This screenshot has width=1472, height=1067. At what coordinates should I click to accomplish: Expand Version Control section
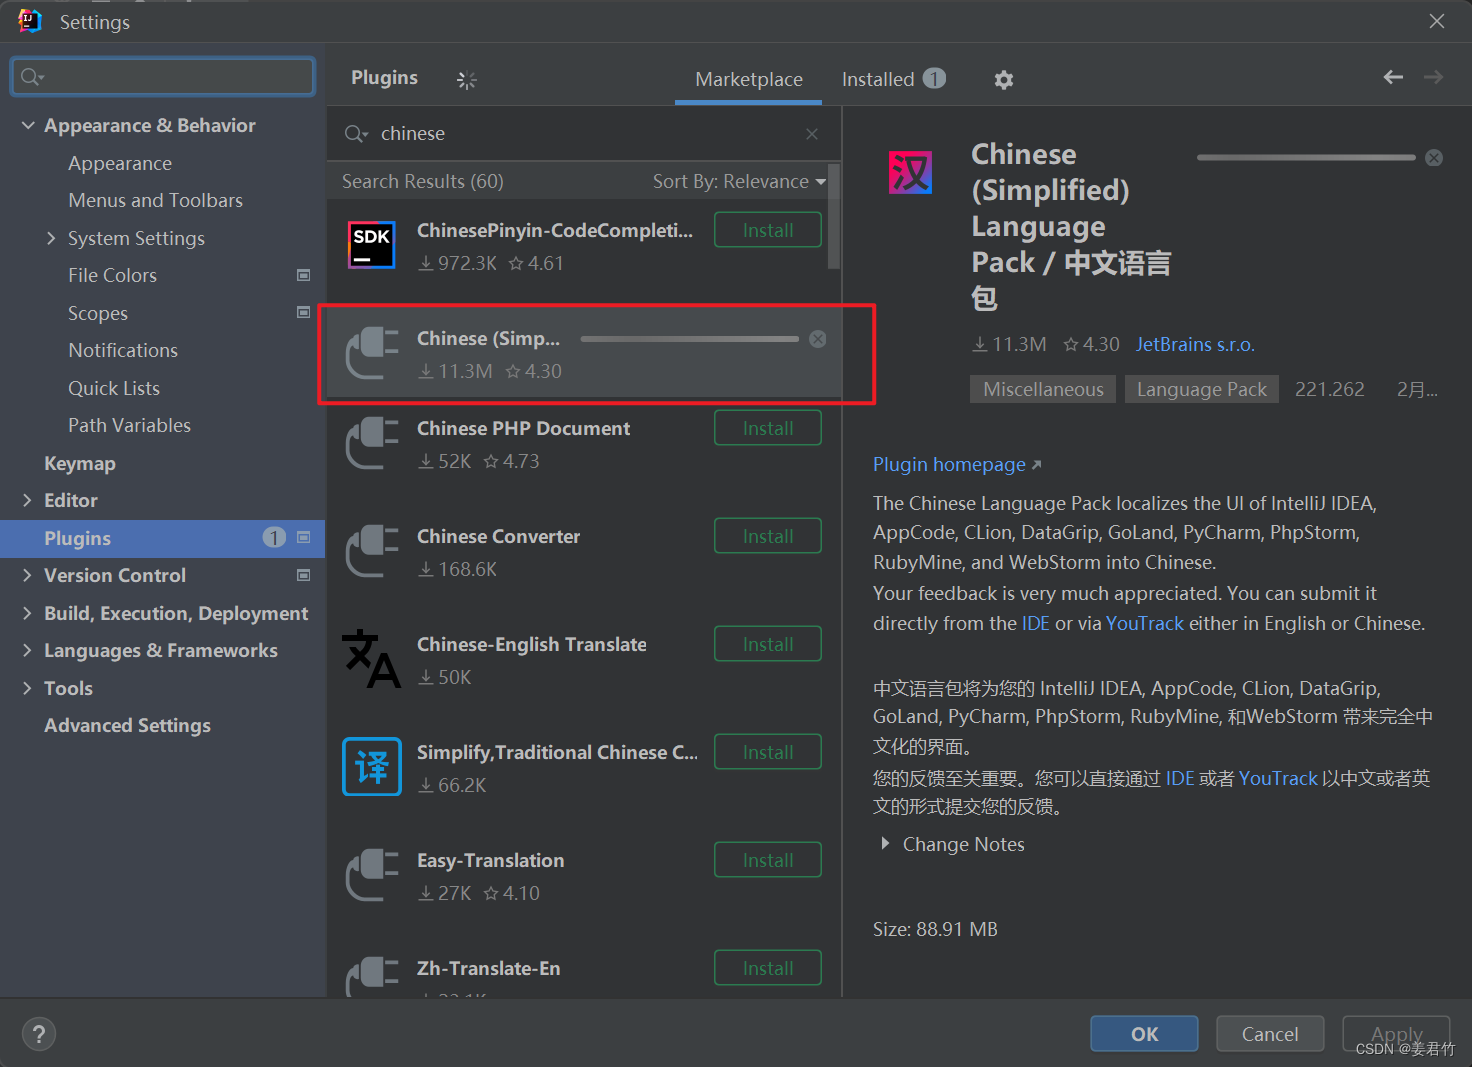tap(28, 575)
